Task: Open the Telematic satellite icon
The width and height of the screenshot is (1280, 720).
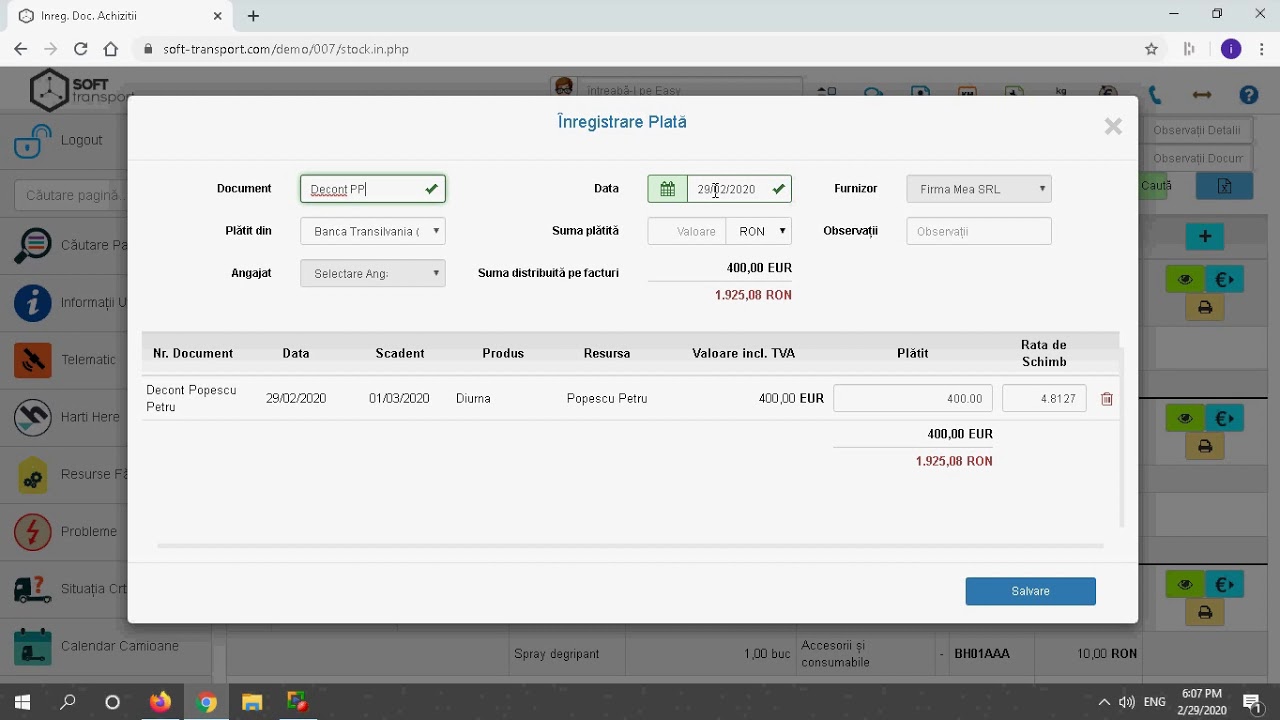Action: click(33, 360)
